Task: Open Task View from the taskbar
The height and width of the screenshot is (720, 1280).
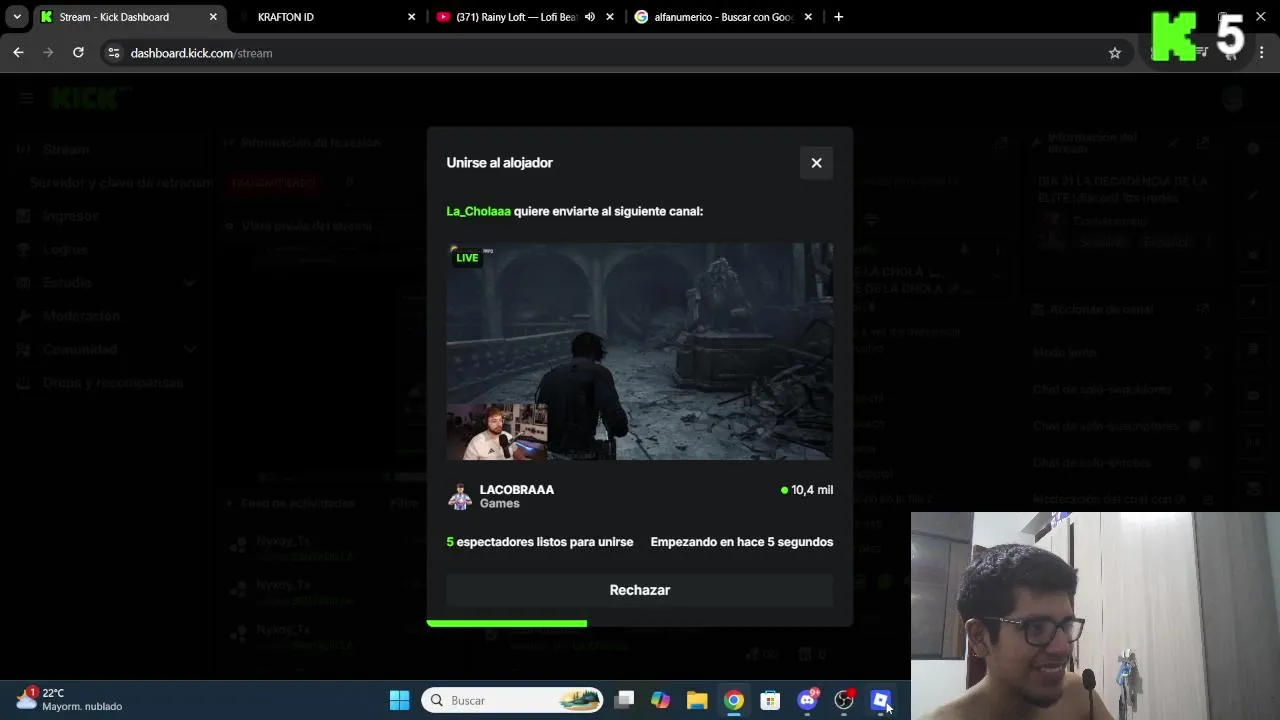Action: click(x=624, y=700)
